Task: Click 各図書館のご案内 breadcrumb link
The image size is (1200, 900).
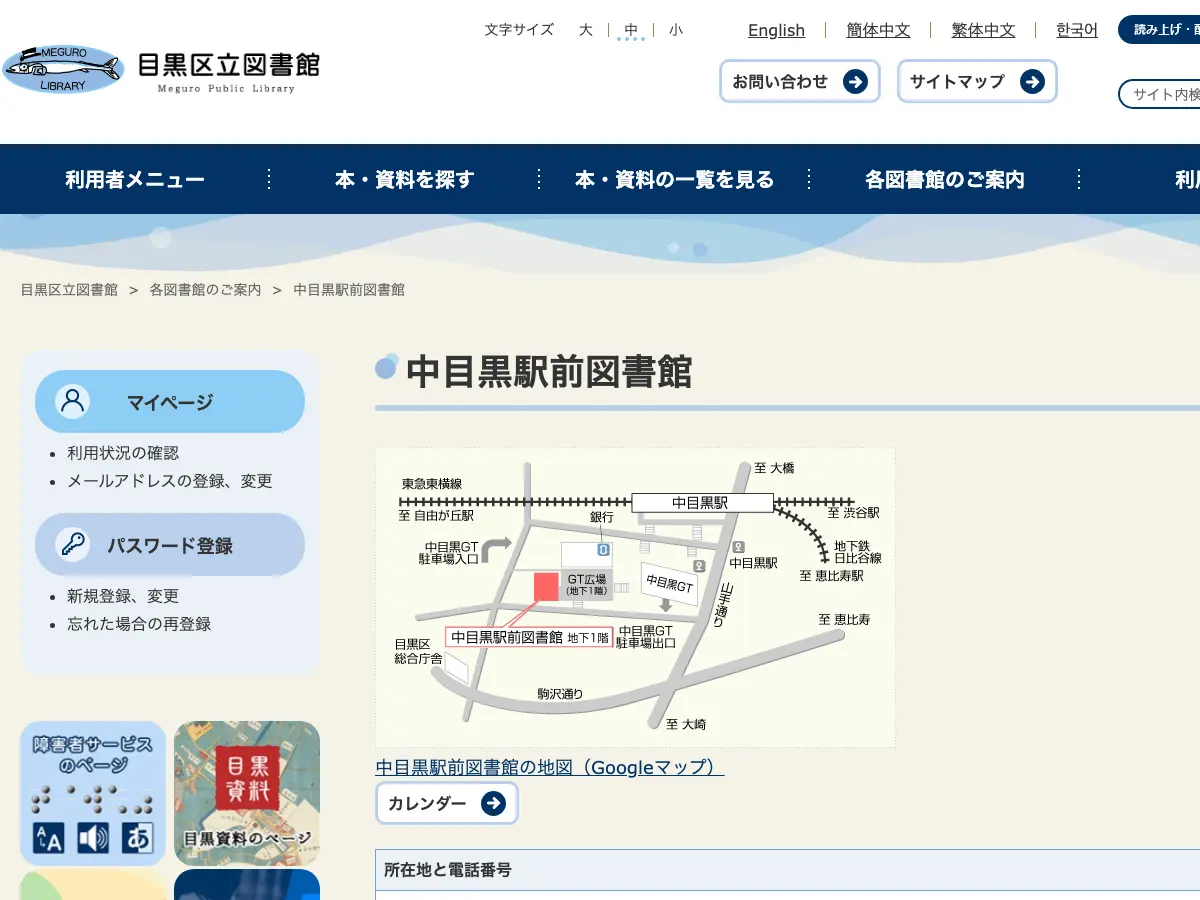Action: 205,290
